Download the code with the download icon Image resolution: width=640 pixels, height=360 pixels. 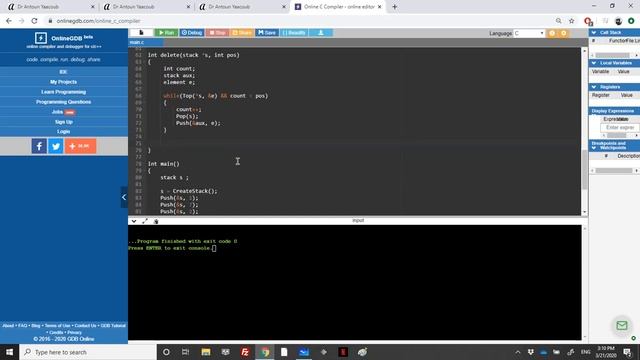[x=321, y=33]
